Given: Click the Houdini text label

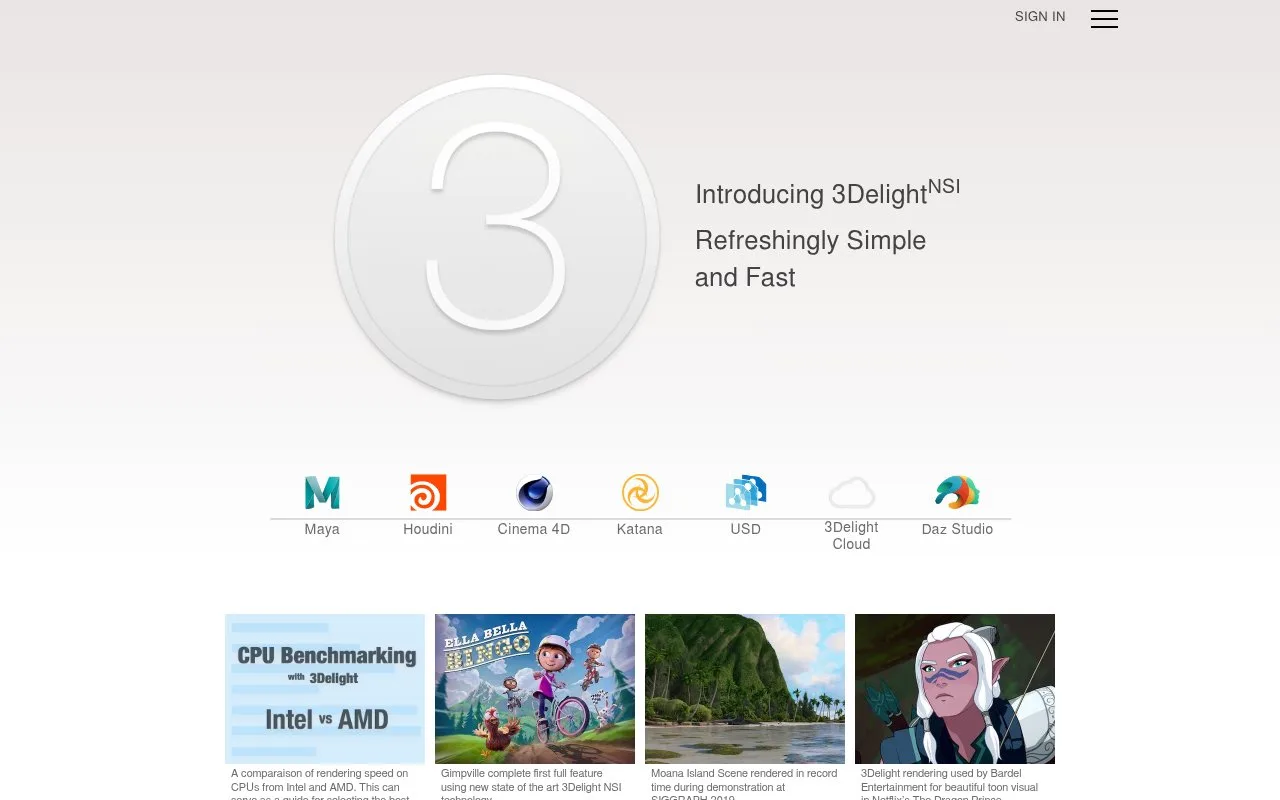Looking at the screenshot, I should pyautogui.click(x=428, y=529).
